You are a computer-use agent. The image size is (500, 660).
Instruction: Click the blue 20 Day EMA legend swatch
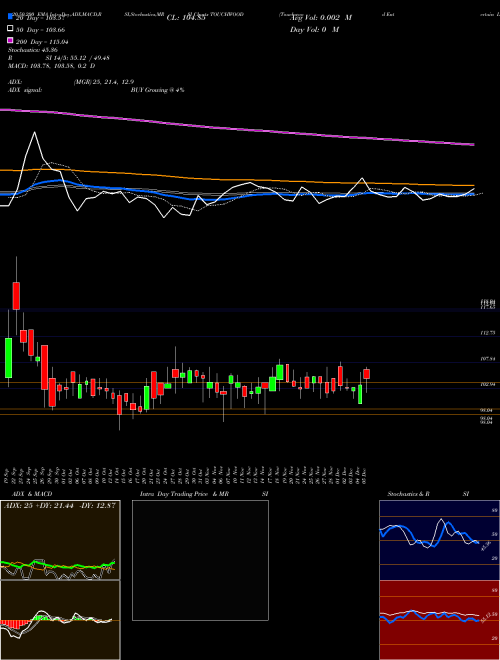tap(11, 17)
